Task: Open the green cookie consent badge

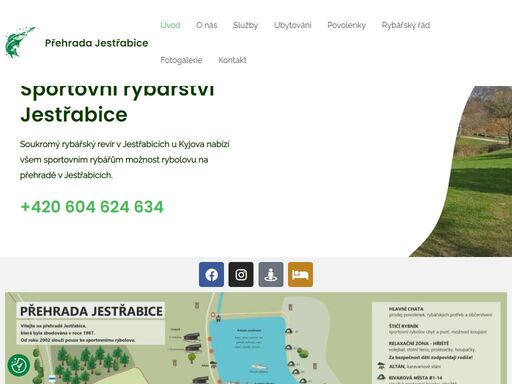Action: pos(19,365)
